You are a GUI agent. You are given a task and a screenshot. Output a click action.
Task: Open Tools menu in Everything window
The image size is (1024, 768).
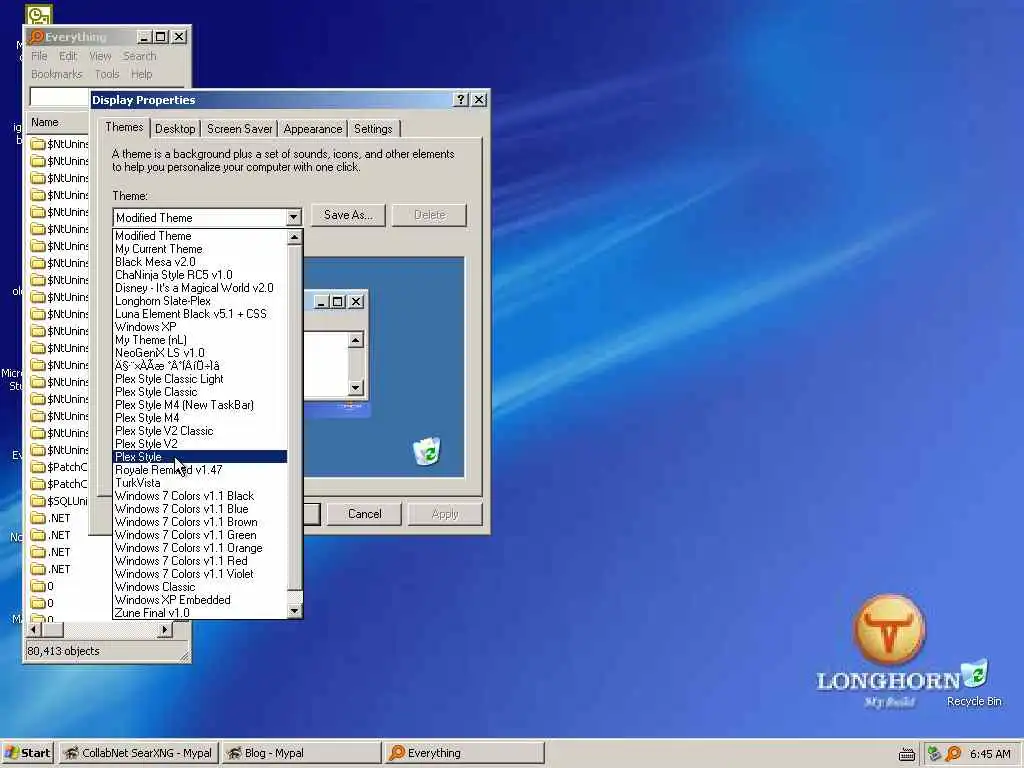[x=107, y=74]
